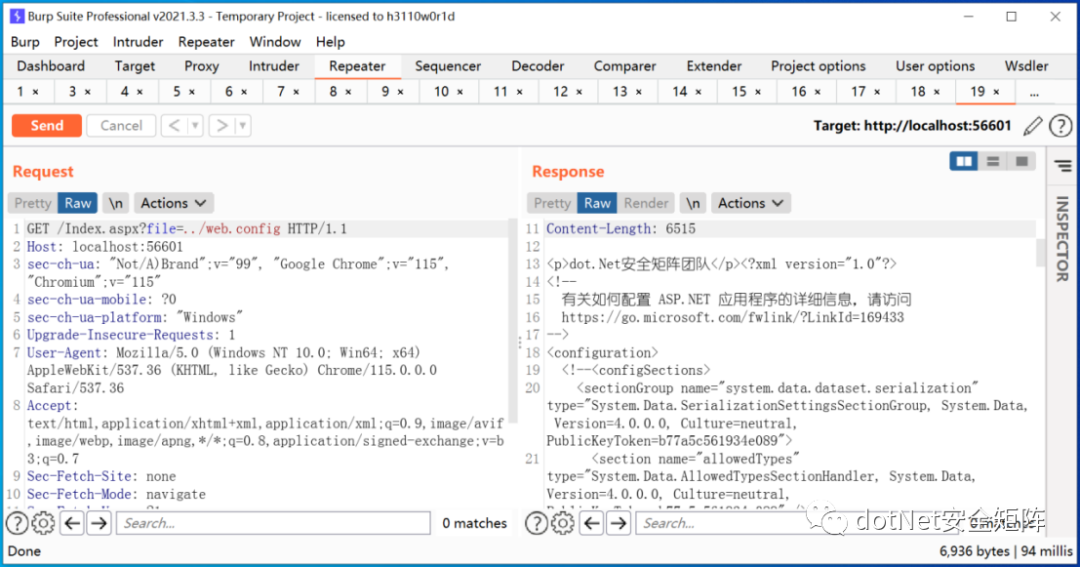
Task: Select combined tabbed layout view
Action: click(x=1021, y=161)
